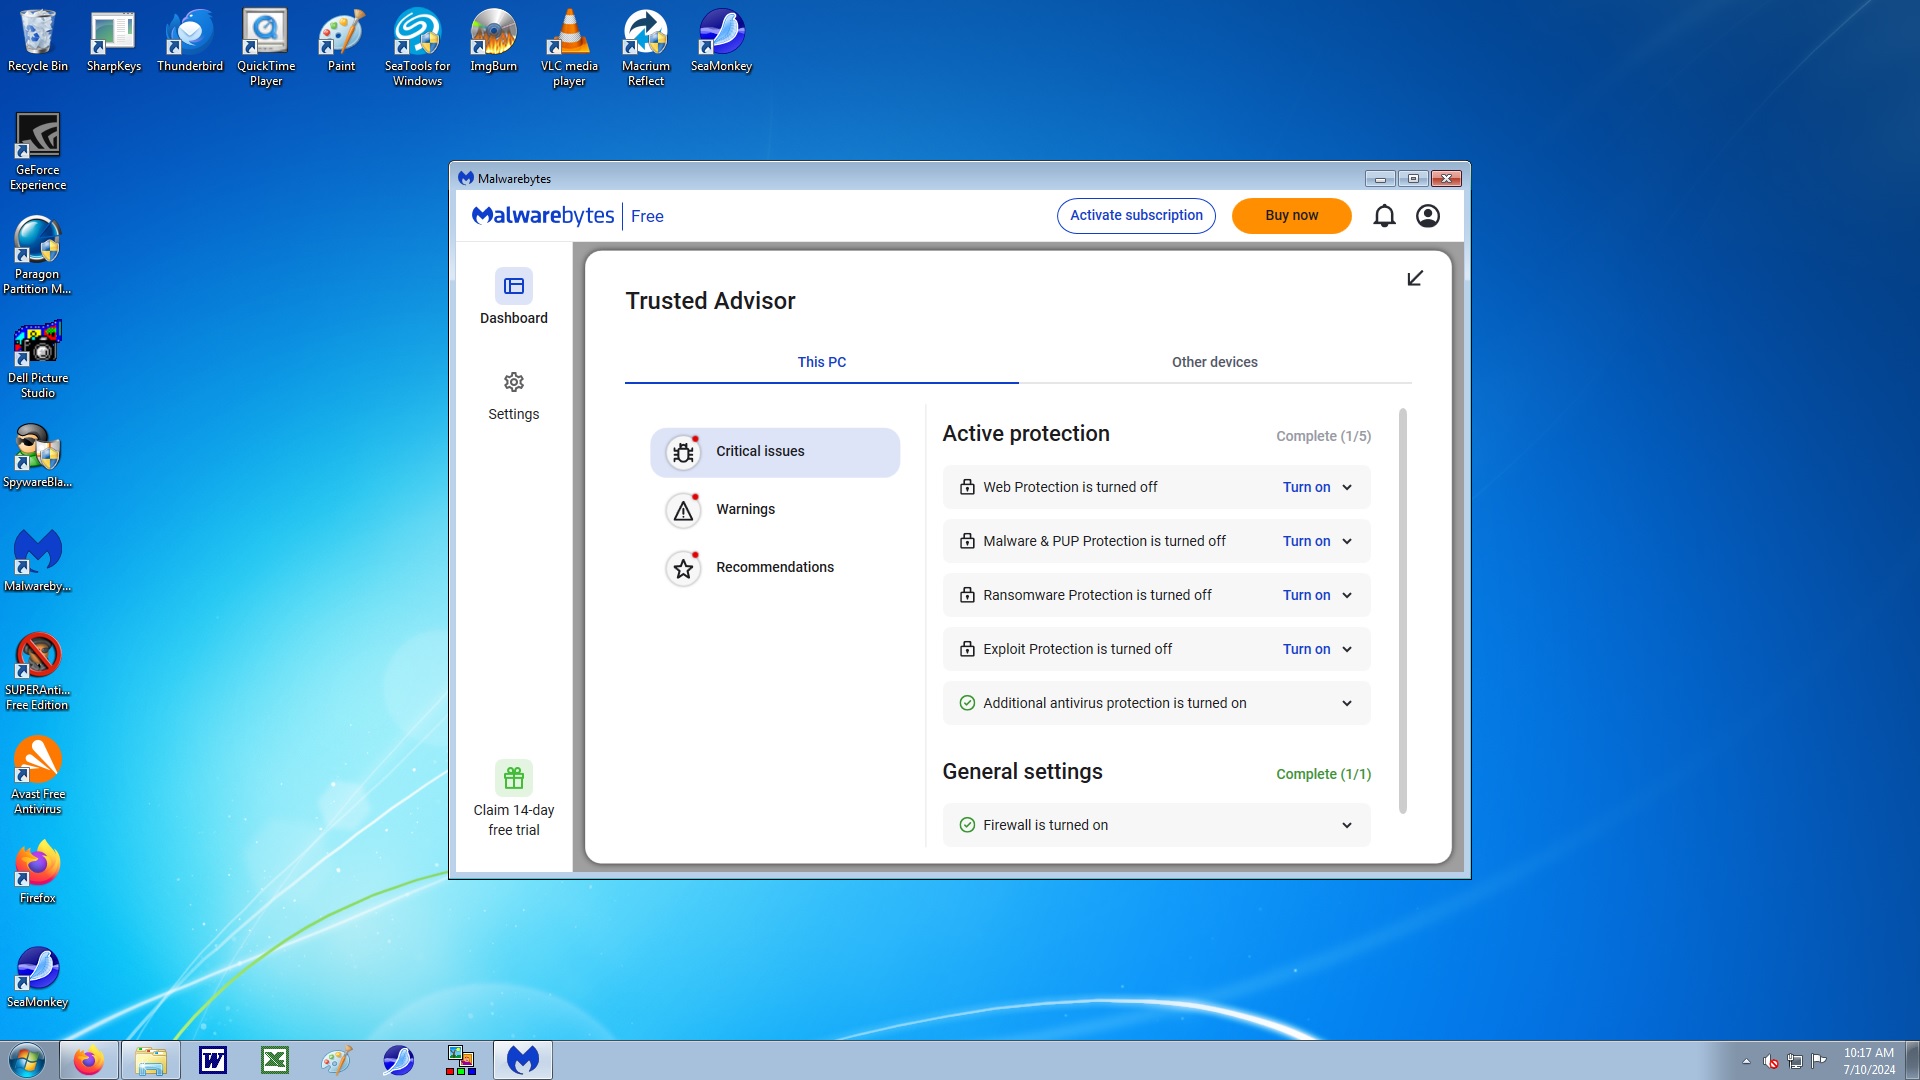
Task: Switch to This PC tab
Action: coord(822,362)
